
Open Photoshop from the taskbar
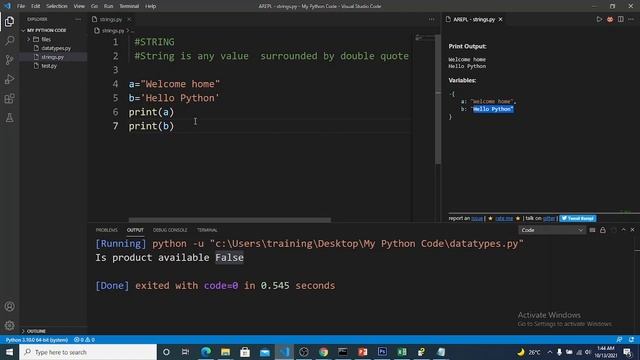pos(382,352)
